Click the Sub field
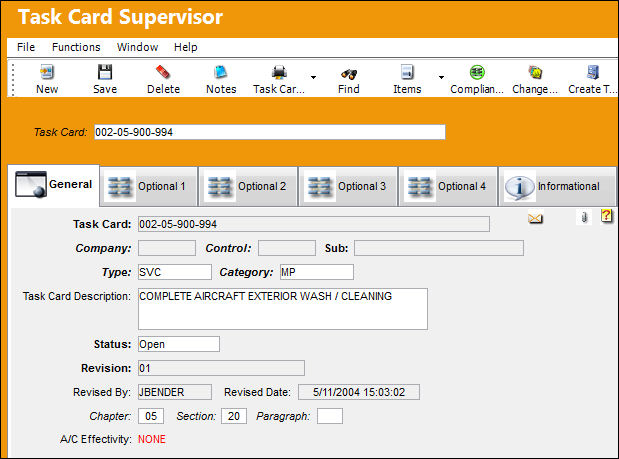Image resolution: width=619 pixels, height=459 pixels. (x=439, y=248)
